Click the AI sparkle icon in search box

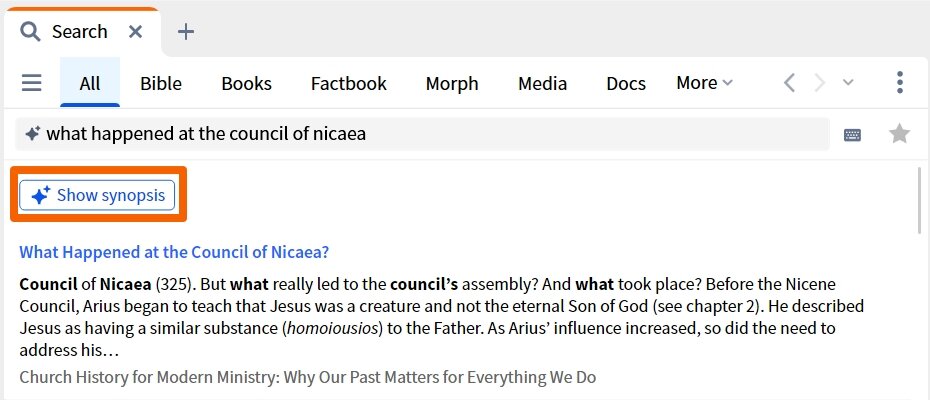[33, 133]
